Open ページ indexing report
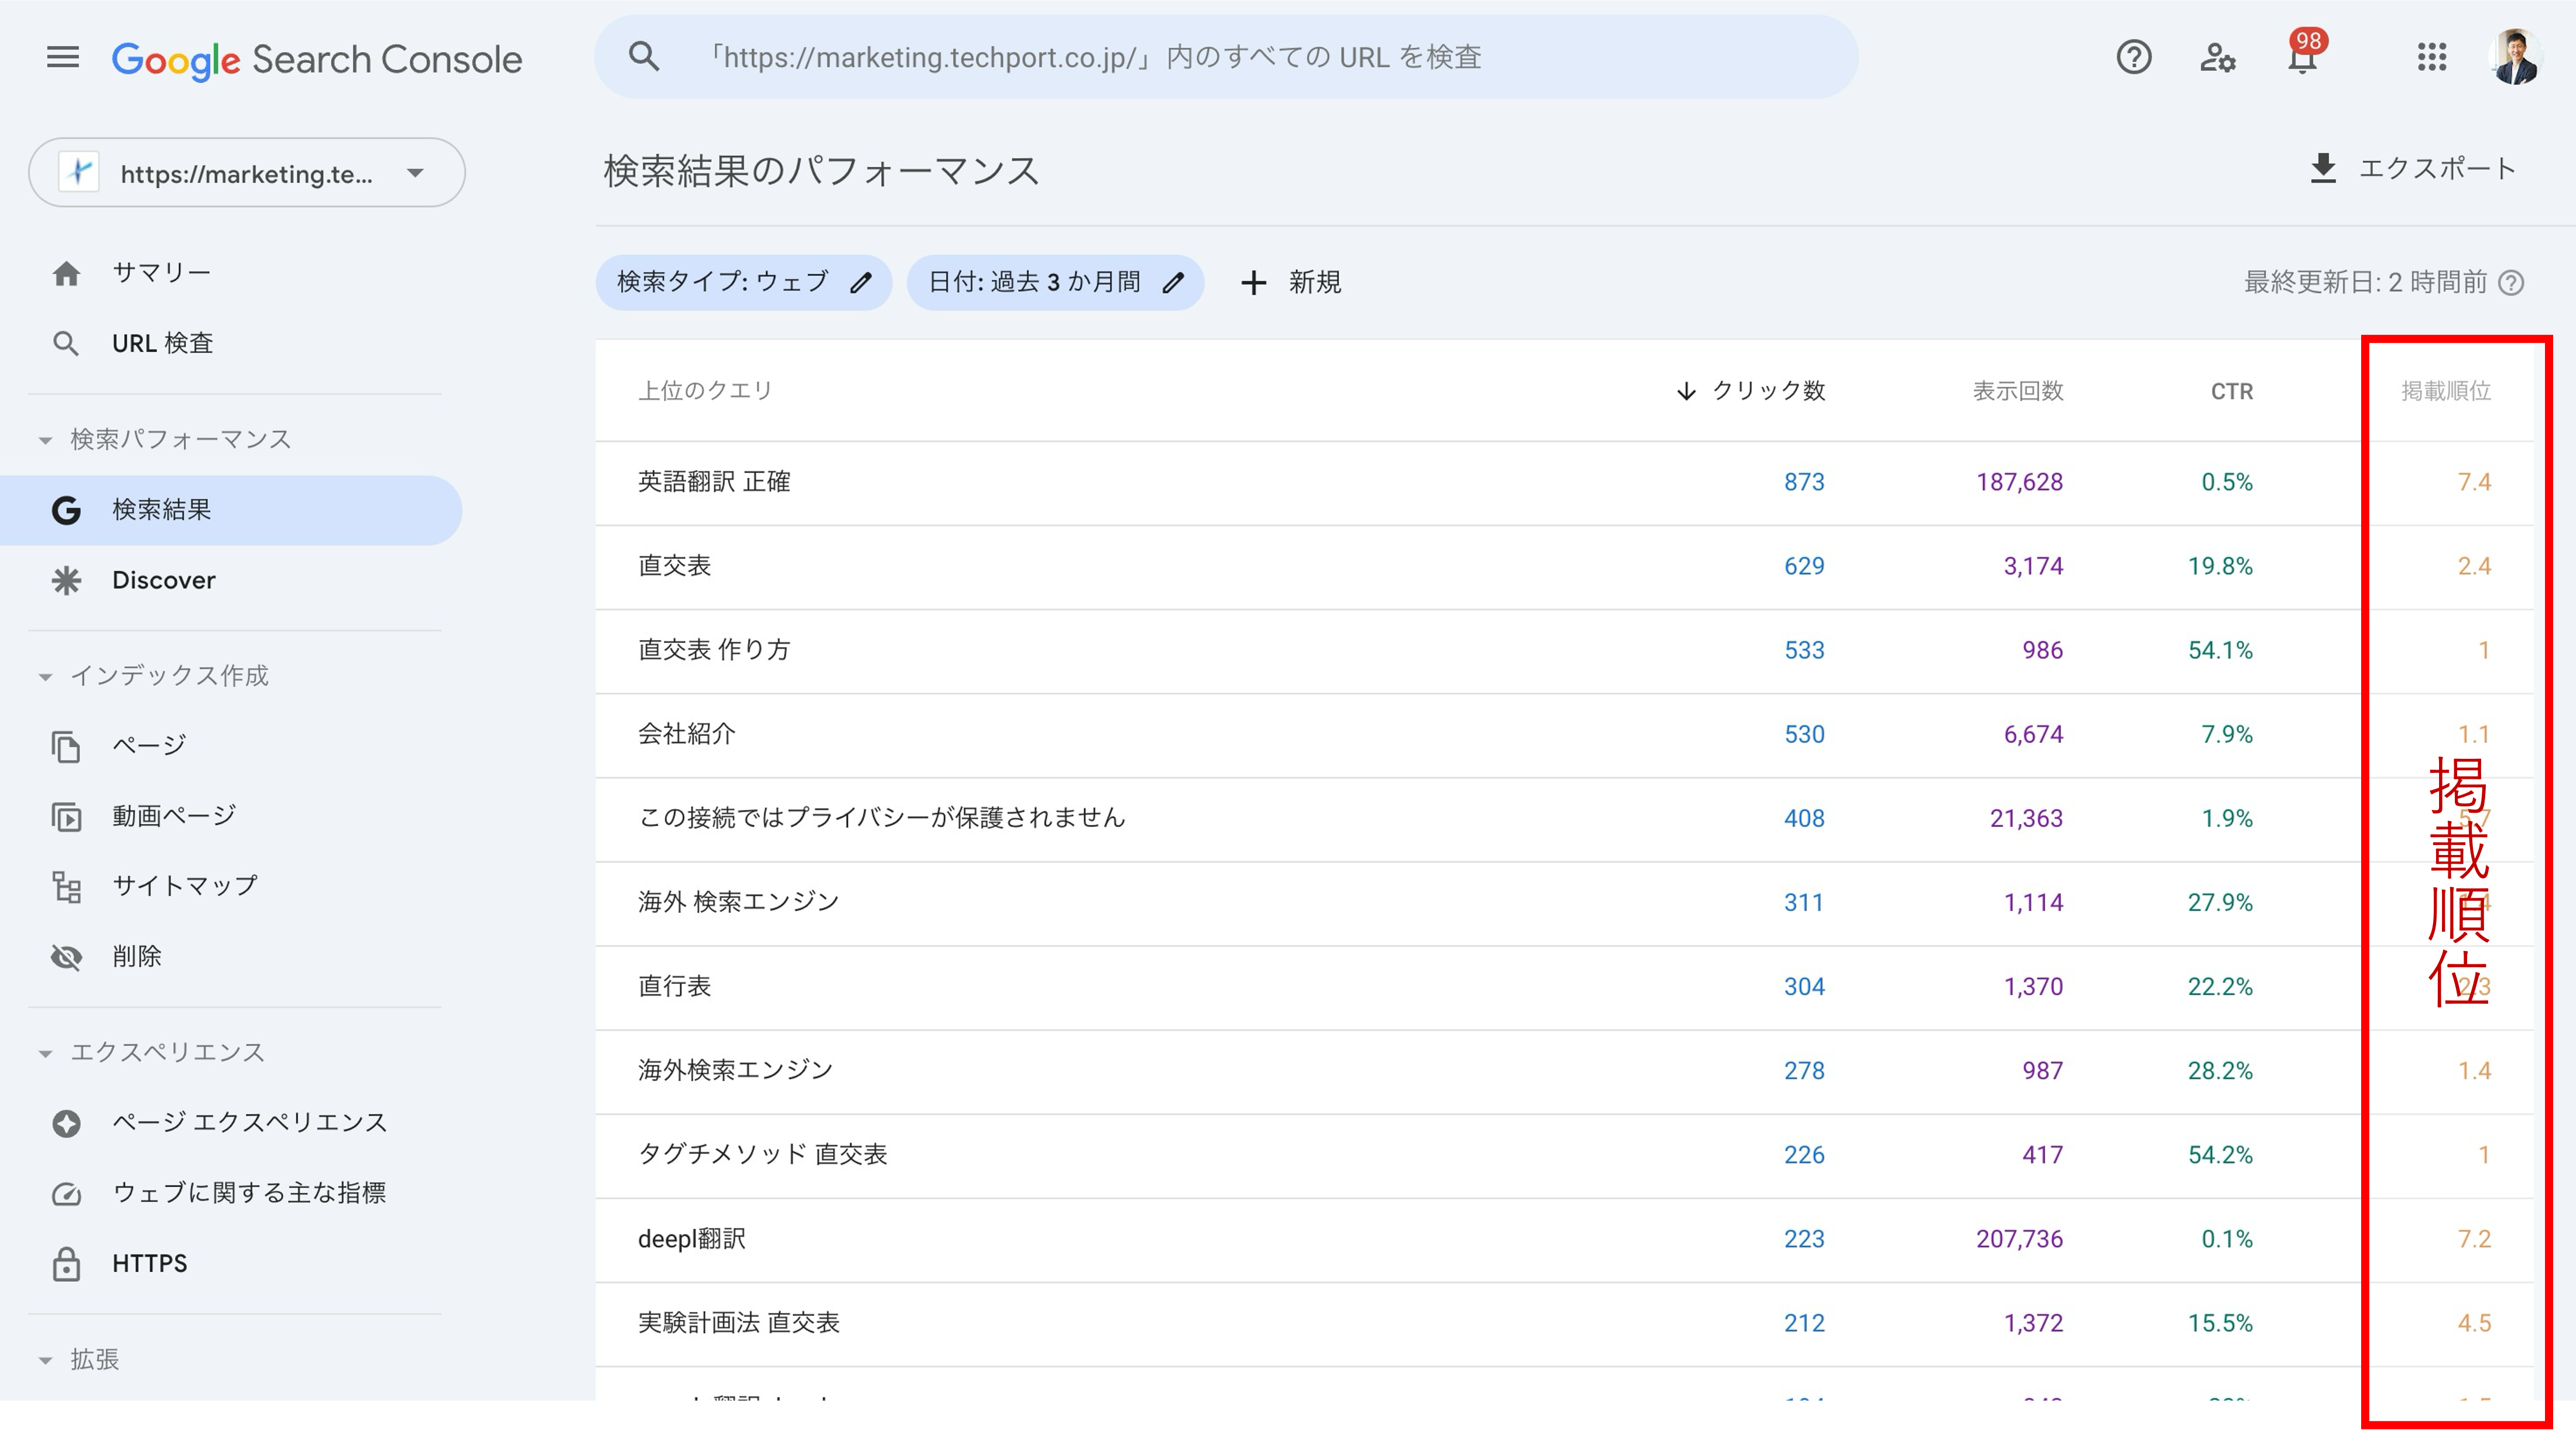The height and width of the screenshot is (1430, 2576). (x=231, y=745)
